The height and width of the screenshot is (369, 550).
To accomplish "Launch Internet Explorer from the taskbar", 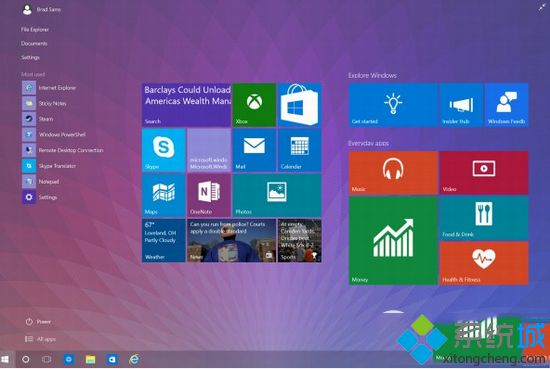I will tap(134, 359).
